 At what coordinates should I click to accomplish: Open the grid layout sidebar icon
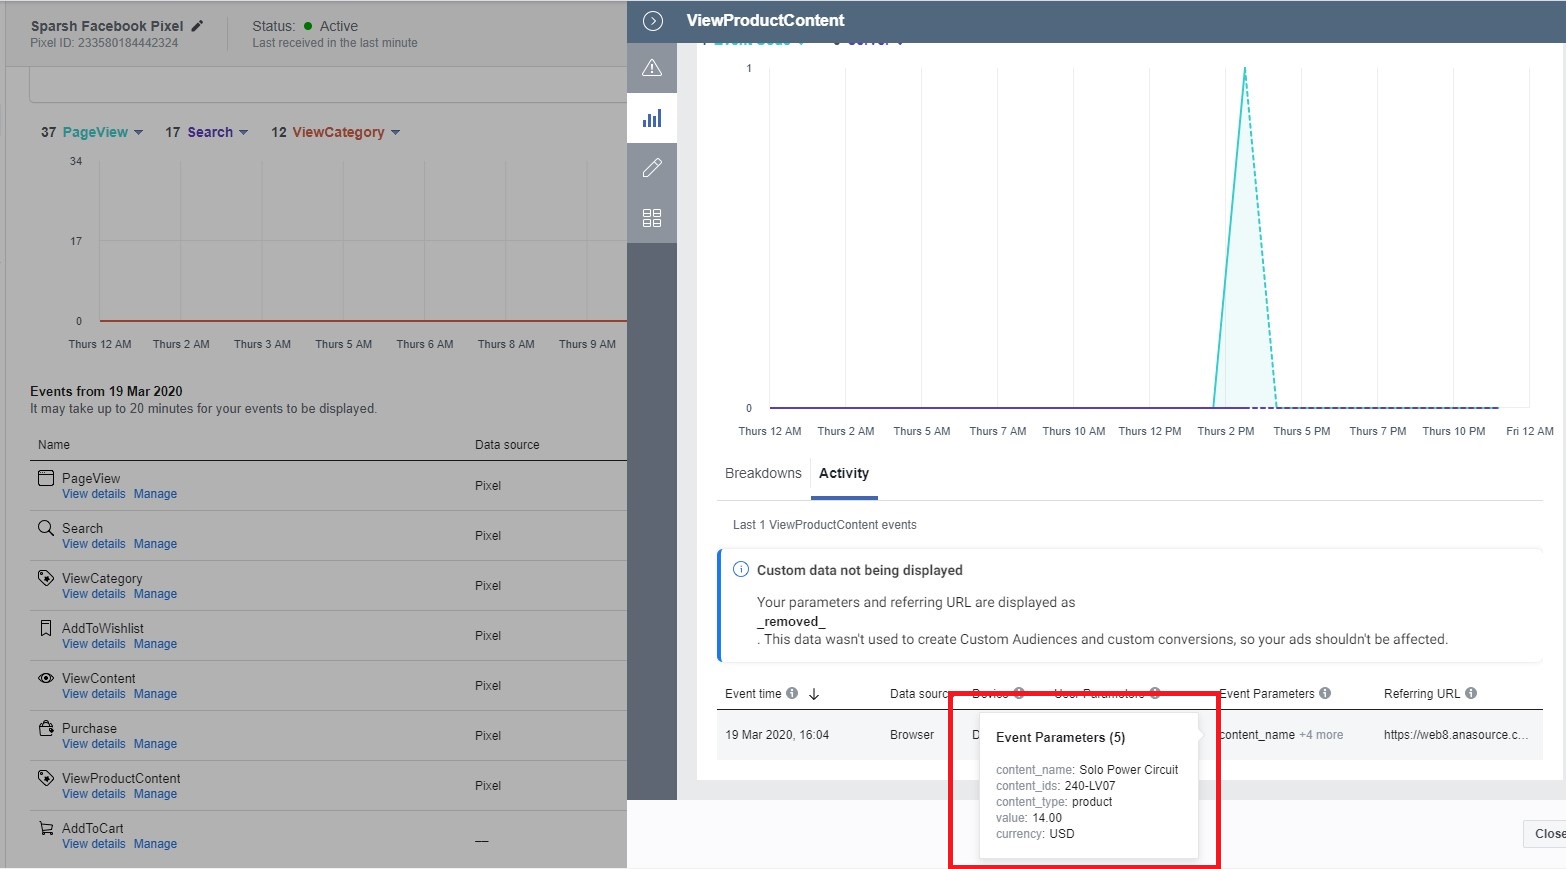pyautogui.click(x=652, y=218)
